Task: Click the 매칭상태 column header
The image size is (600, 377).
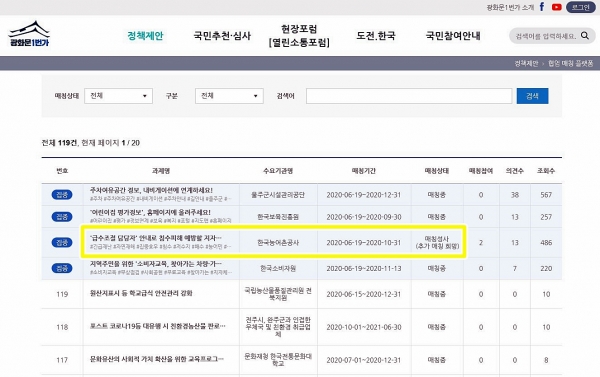Action: [x=437, y=171]
